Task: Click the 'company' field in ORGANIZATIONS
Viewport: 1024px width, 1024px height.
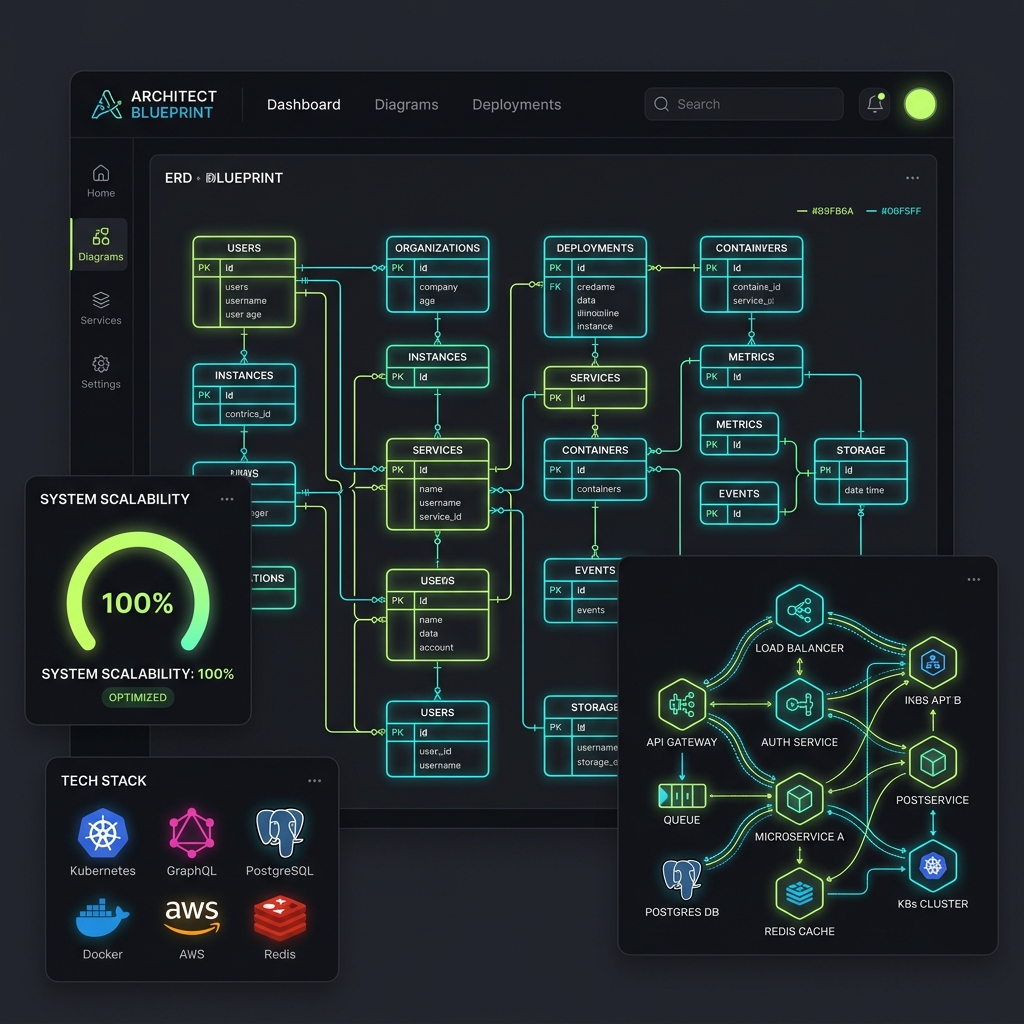Action: (x=438, y=287)
